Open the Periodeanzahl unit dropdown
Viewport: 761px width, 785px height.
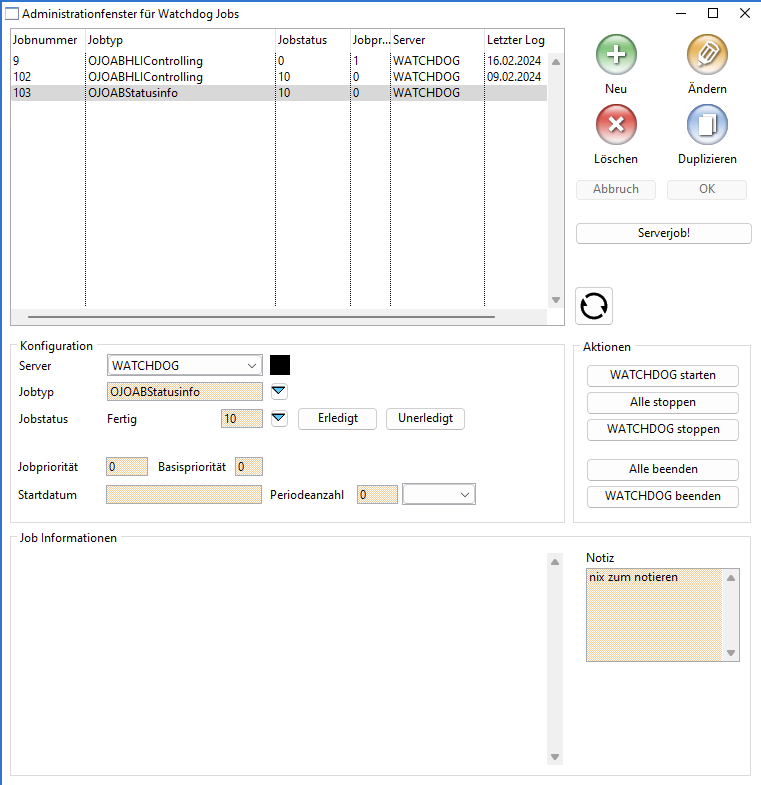(464, 494)
